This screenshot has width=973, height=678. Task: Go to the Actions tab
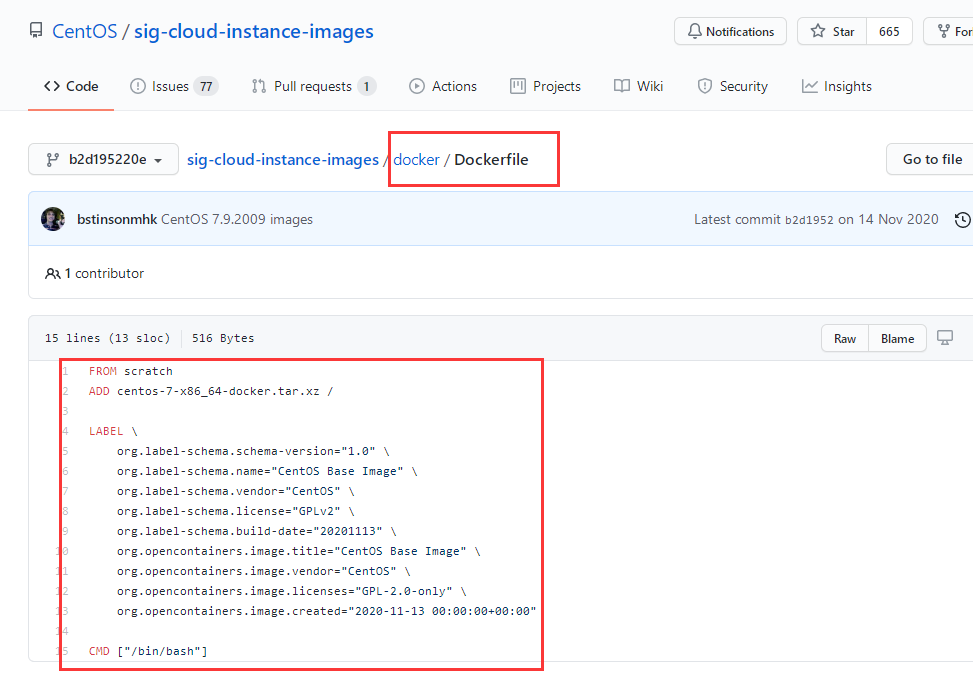tap(443, 86)
